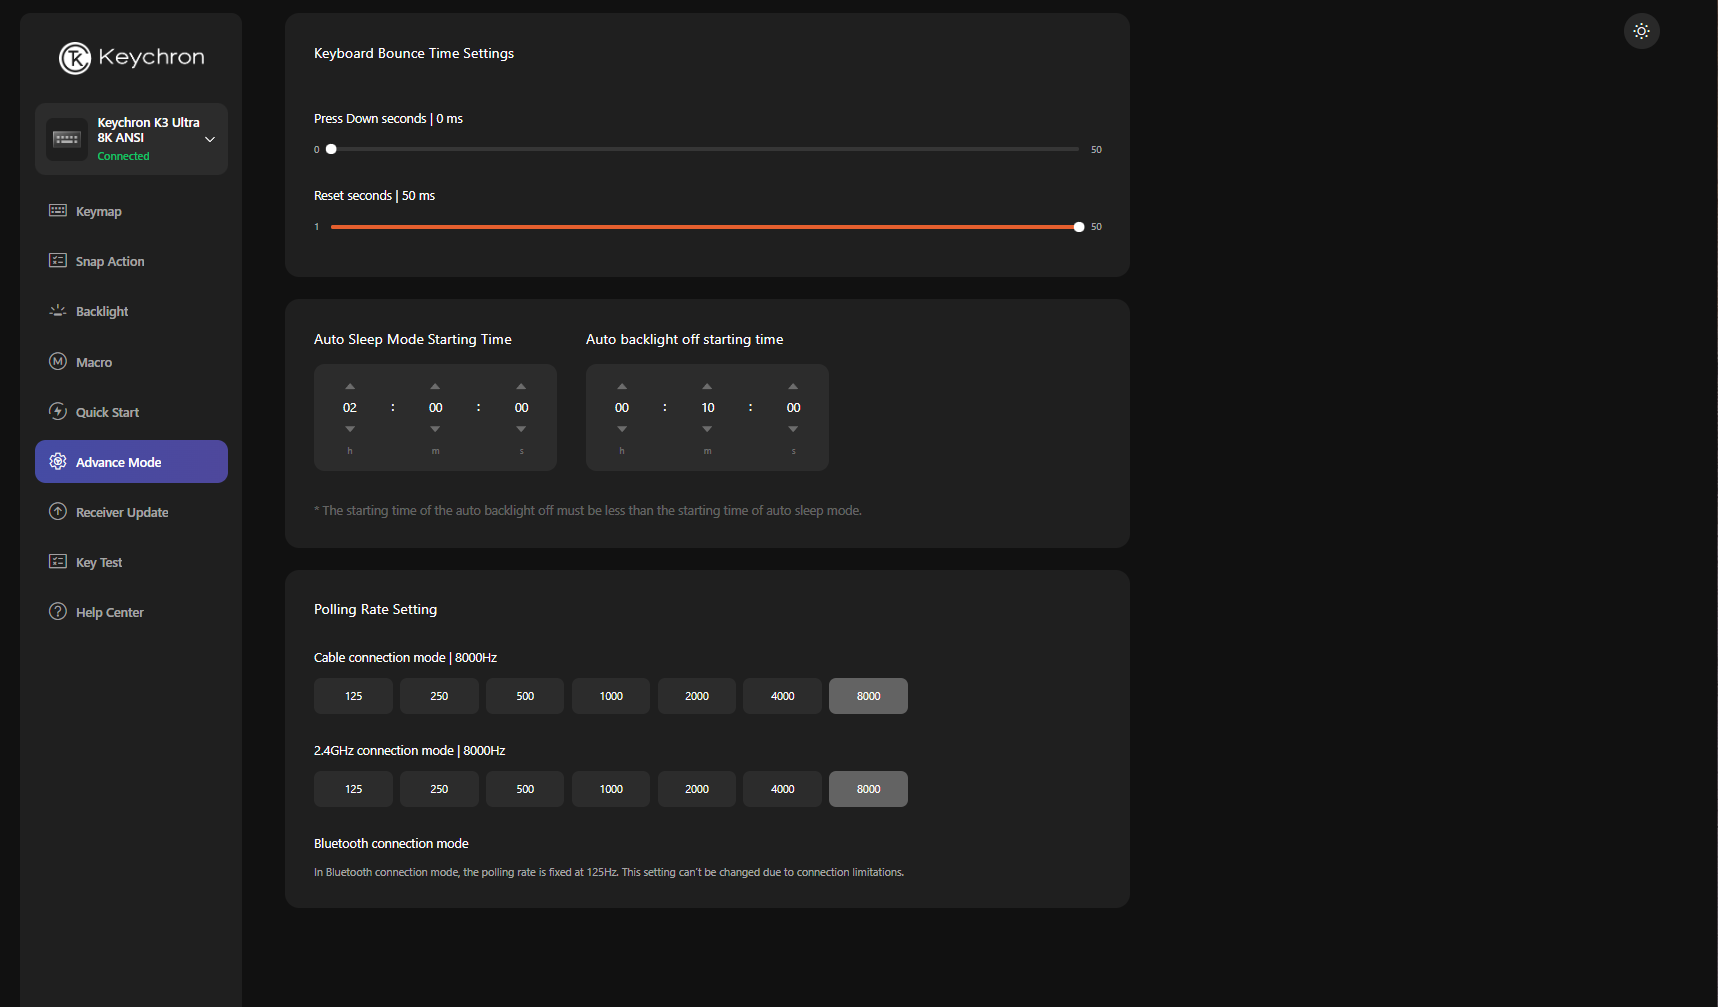Set 2.4GHz polling rate to 125
The height and width of the screenshot is (1007, 1718).
coord(353,789)
